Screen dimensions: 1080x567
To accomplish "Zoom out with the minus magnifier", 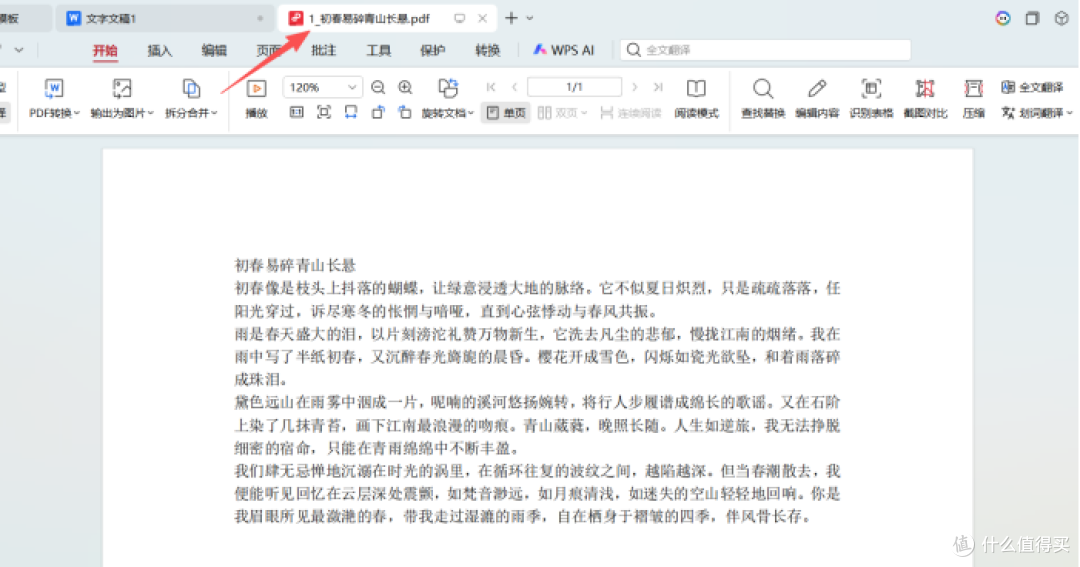I will tap(377, 87).
